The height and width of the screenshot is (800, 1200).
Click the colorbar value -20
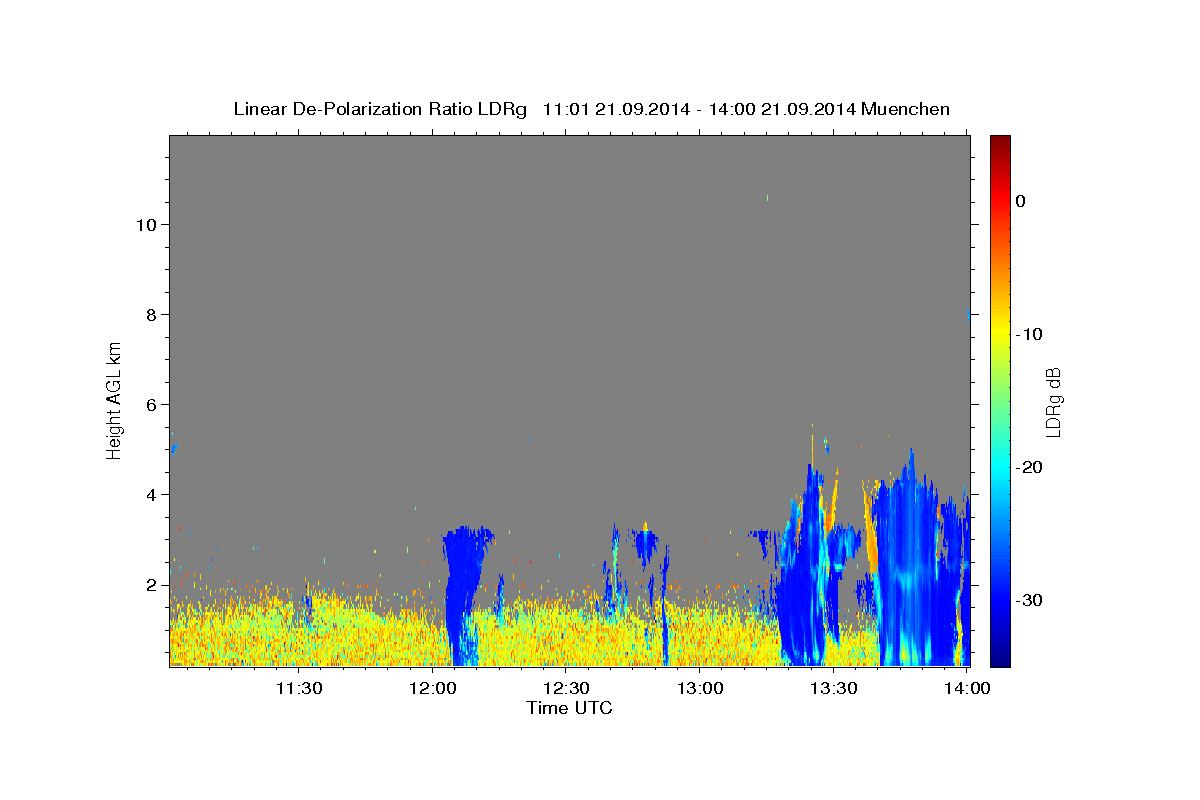point(1028,467)
